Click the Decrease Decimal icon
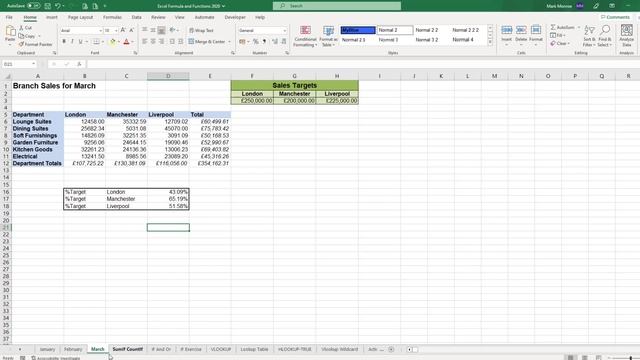Screen dimensions: 640x360 tap(283, 42)
